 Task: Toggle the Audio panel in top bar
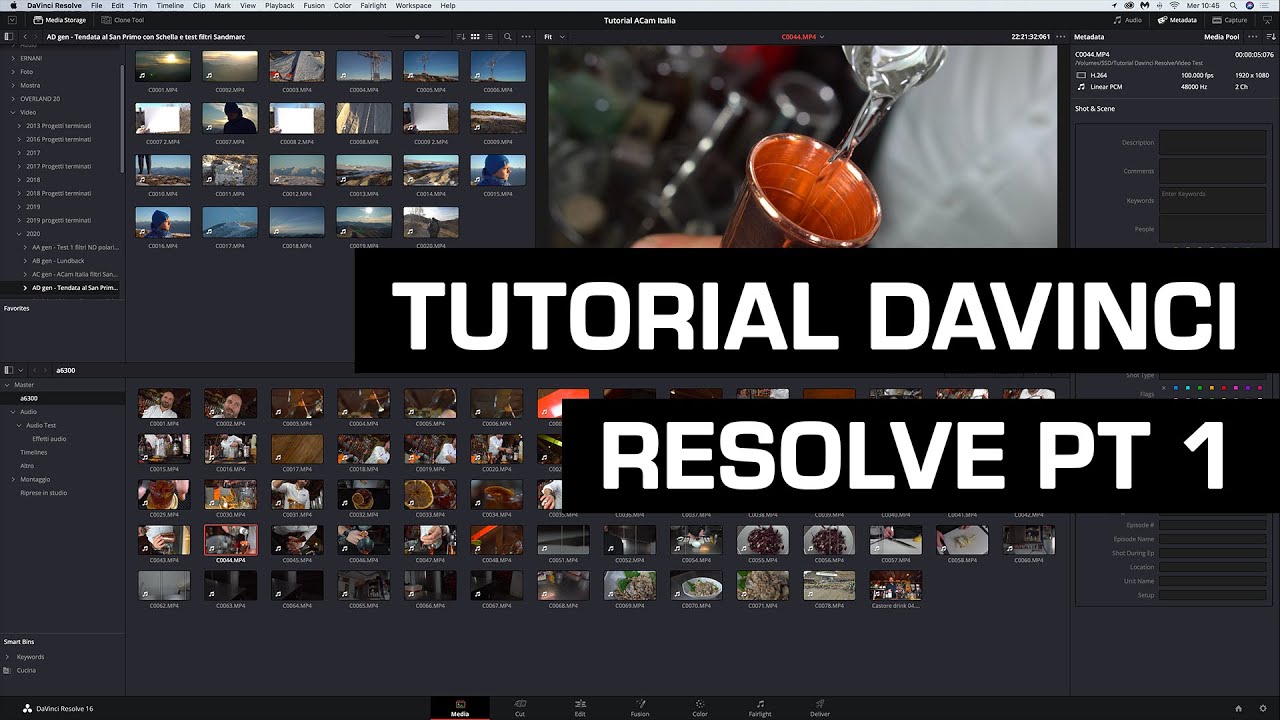click(1128, 20)
